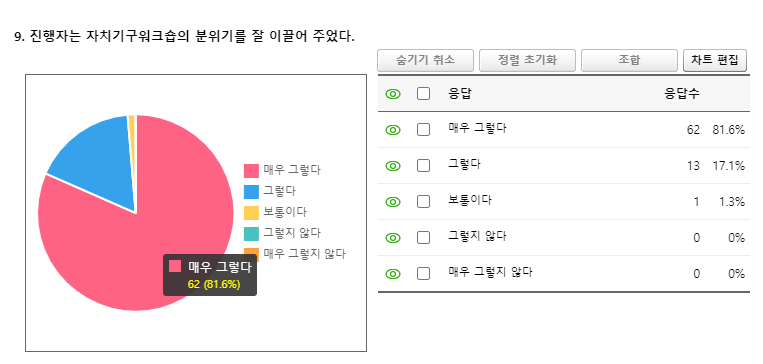Check the select-all box in the header
The image size is (763, 364).
423,94
